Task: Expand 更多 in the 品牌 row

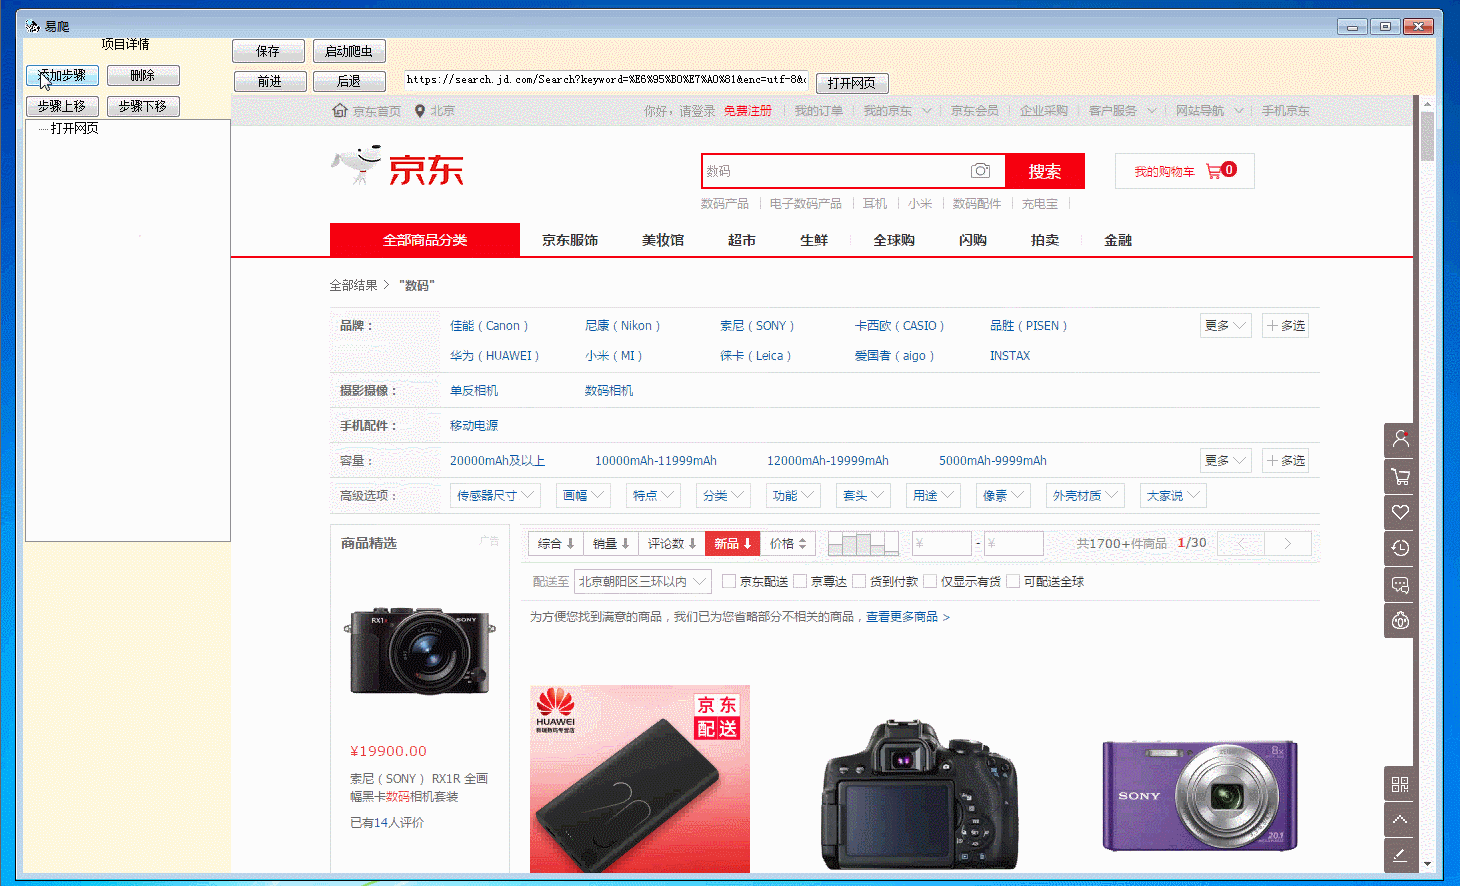Action: coord(1225,325)
